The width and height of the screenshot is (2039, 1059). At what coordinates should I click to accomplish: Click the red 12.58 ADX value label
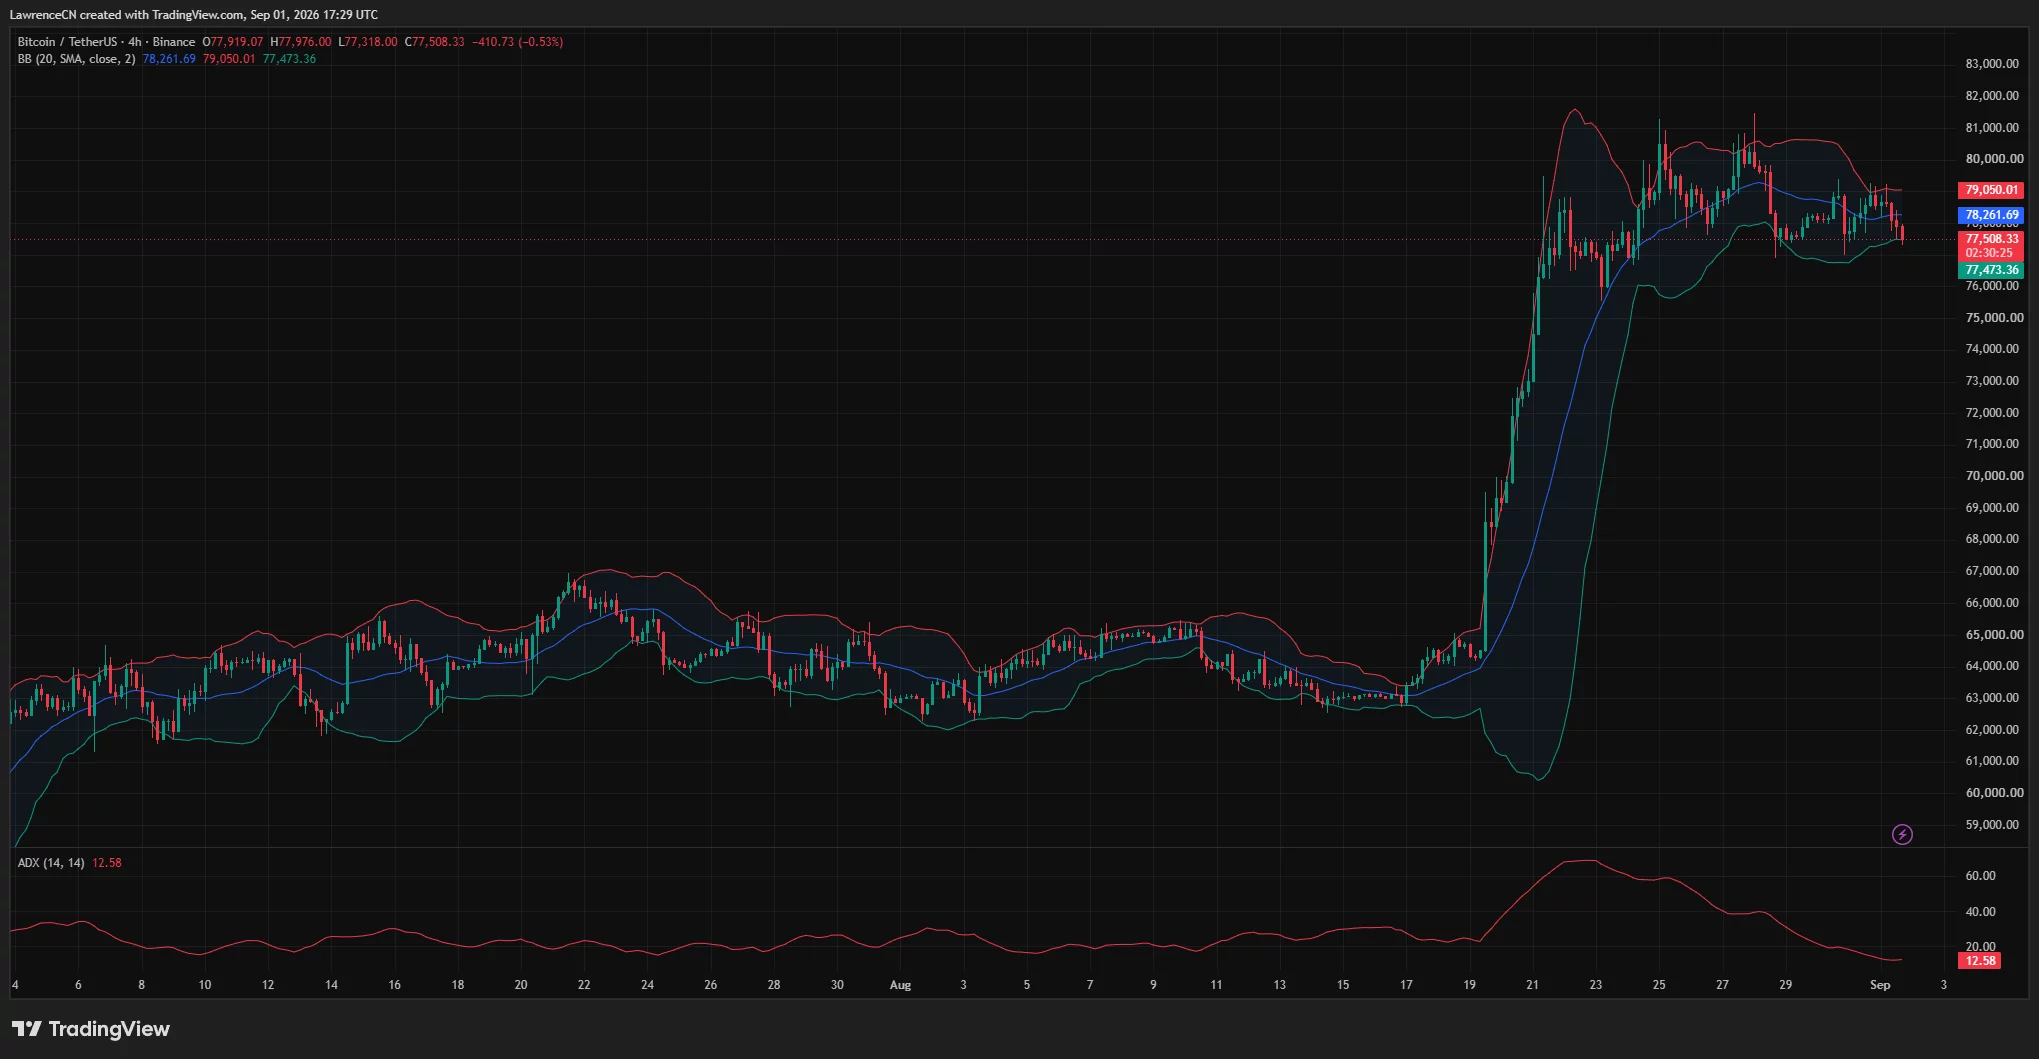1980,961
